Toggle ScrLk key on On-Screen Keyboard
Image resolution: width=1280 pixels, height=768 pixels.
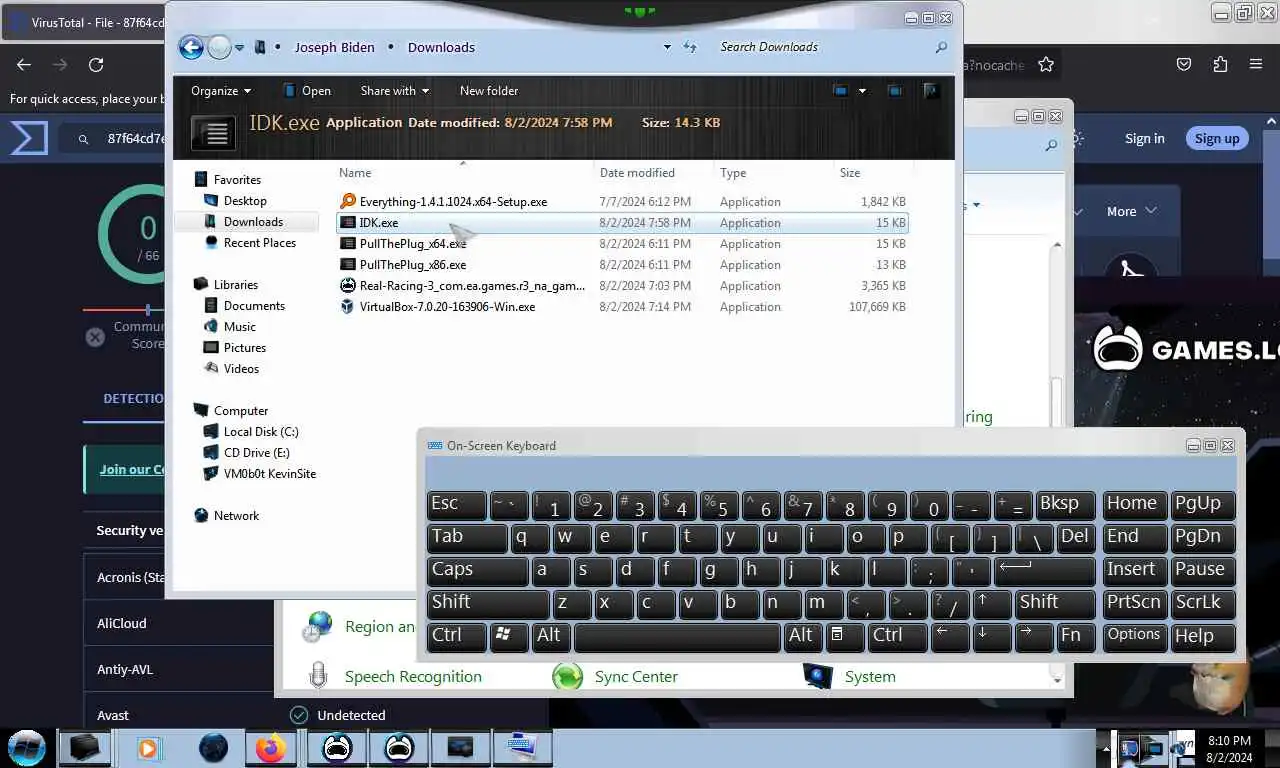[1203, 604]
